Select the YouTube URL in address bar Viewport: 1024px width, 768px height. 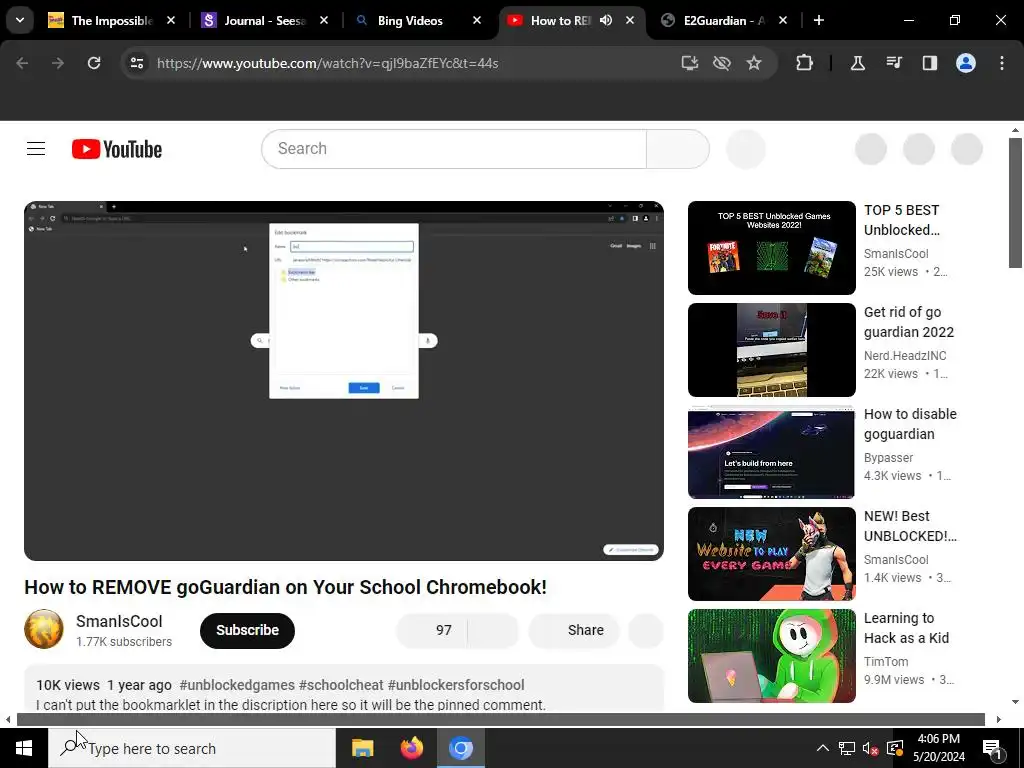[x=327, y=63]
